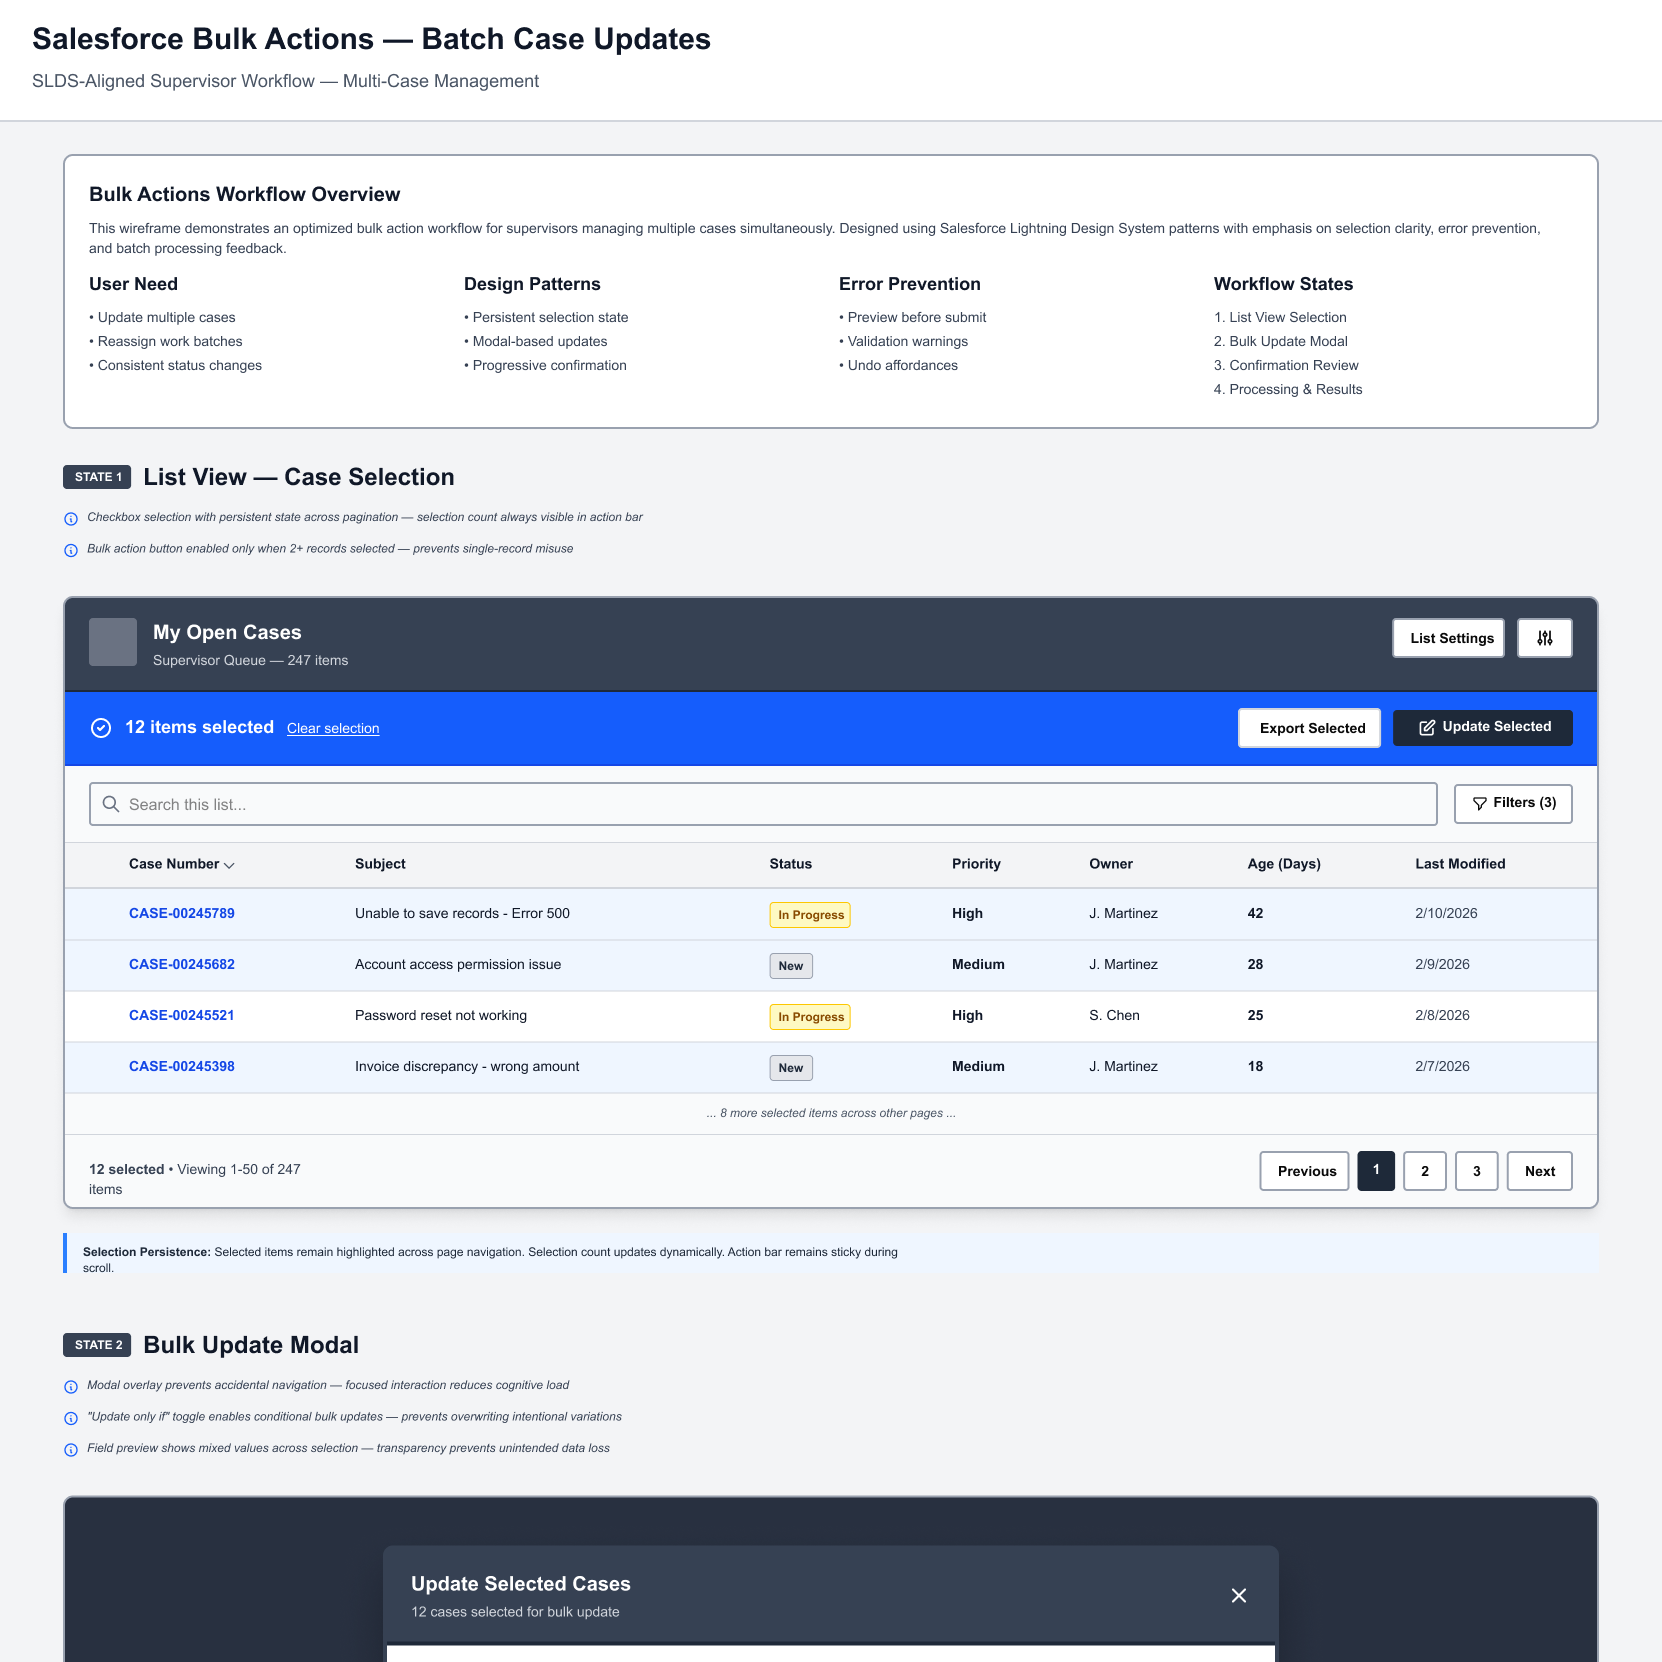This screenshot has height=1662, width=1662.
Task: Sort by the Case Number column chevron
Action: point(229,865)
